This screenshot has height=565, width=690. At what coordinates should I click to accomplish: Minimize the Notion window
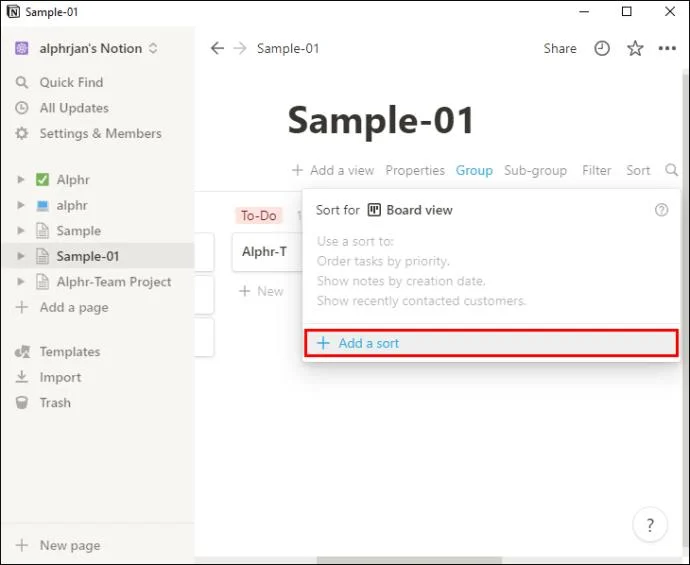pos(584,11)
